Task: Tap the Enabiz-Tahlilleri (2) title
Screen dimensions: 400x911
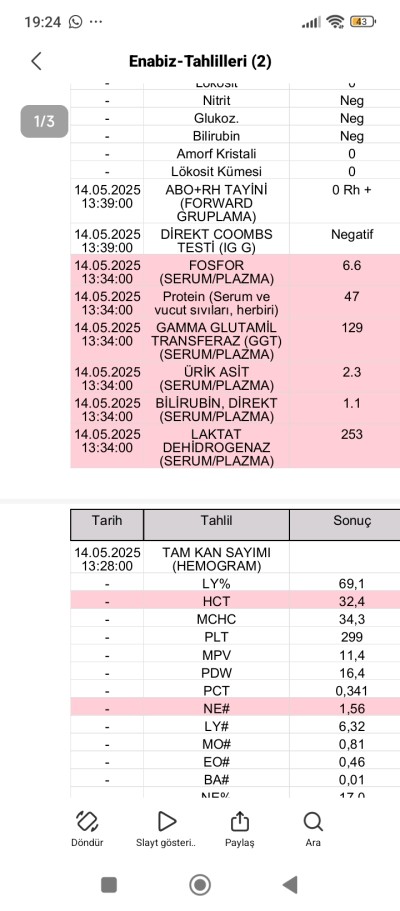Action: click(200, 61)
